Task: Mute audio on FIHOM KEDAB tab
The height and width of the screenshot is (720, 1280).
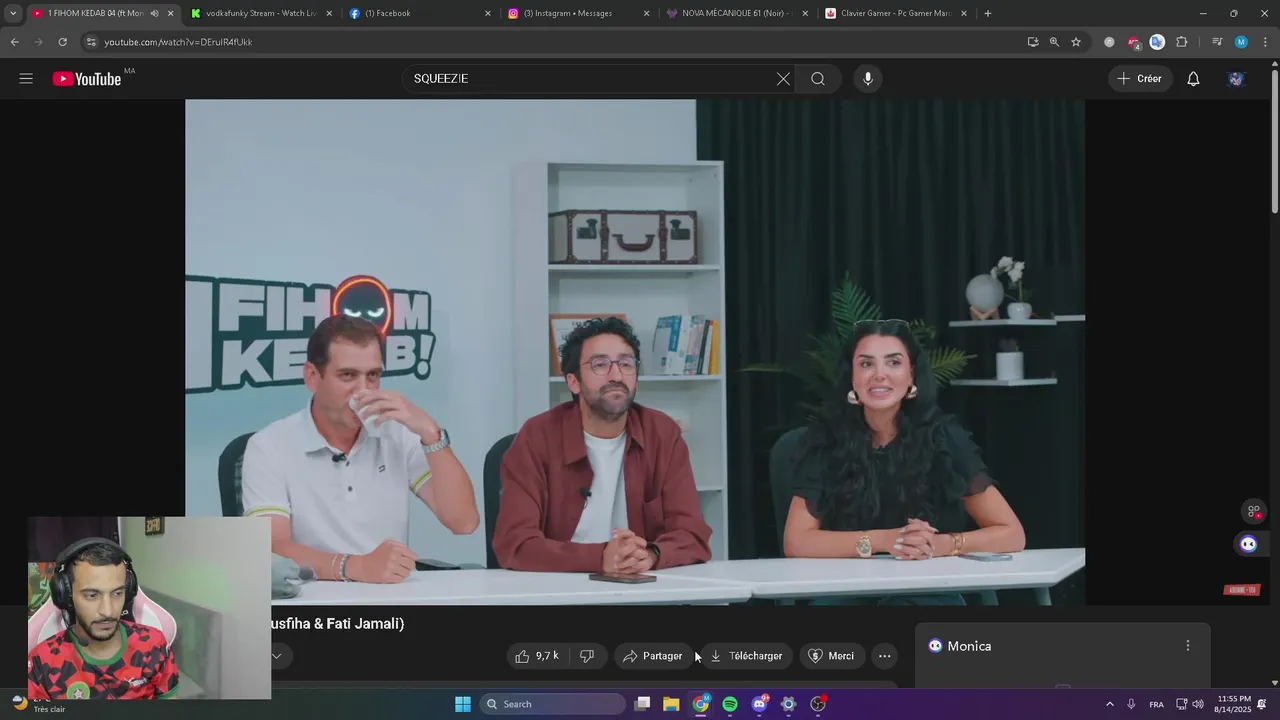Action: coord(154,13)
